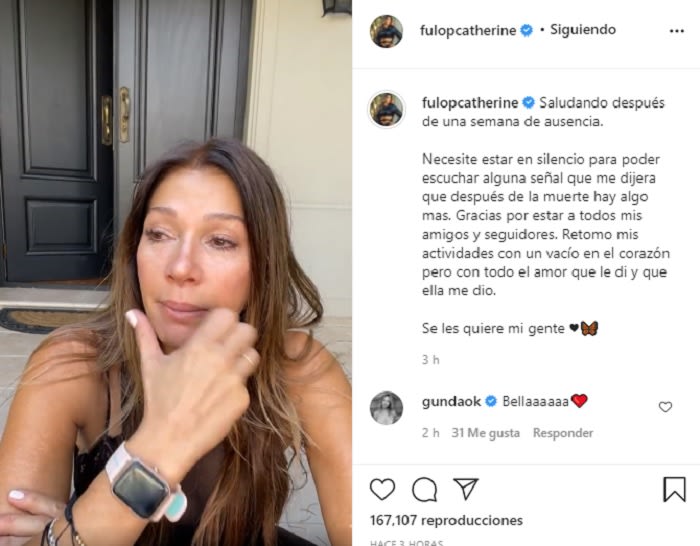Click 3 h timestamp under caption
The image size is (700, 546).
tap(430, 360)
